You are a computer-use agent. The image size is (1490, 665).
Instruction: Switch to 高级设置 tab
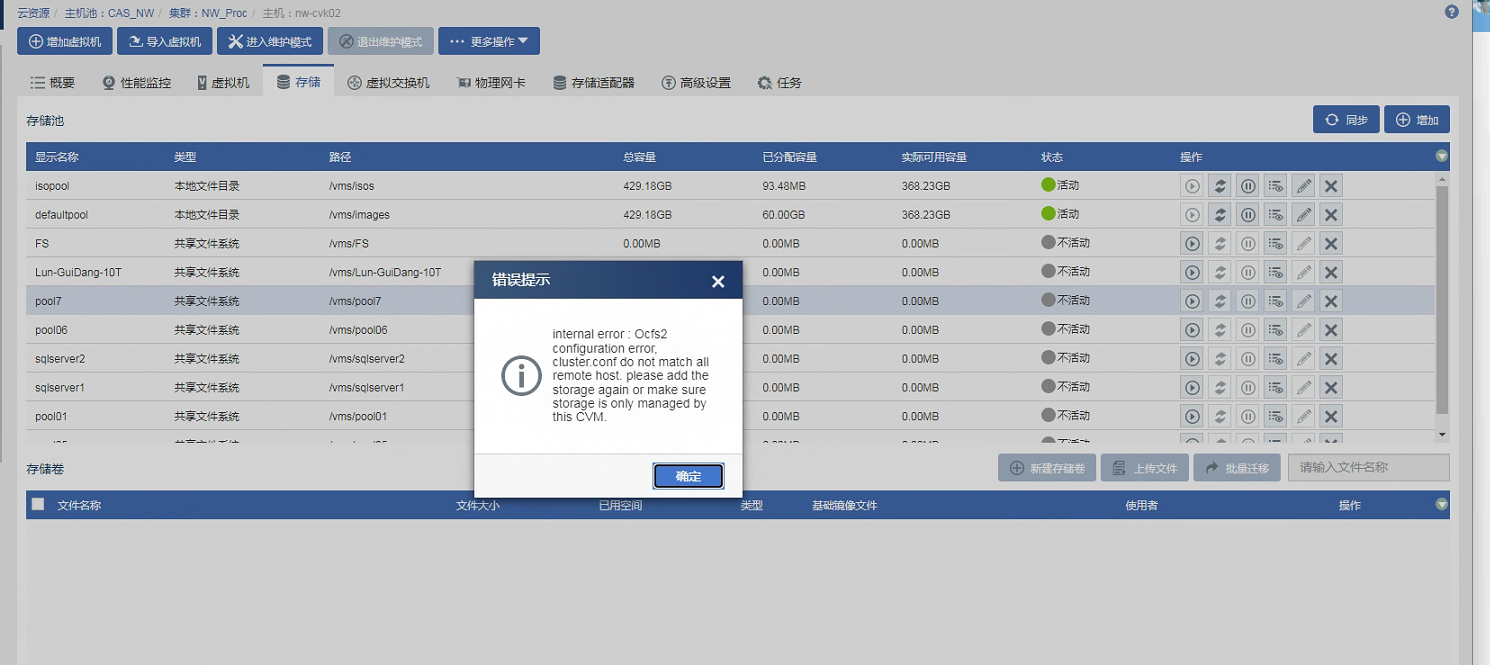(x=696, y=83)
